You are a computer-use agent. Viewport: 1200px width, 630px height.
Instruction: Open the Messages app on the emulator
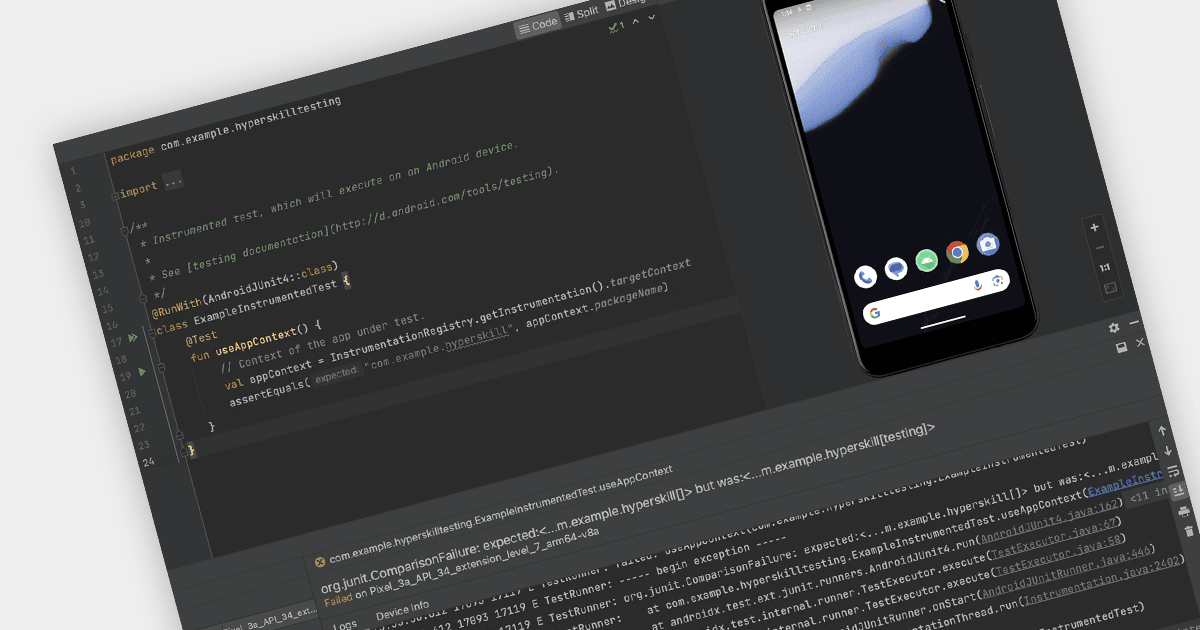pos(896,268)
